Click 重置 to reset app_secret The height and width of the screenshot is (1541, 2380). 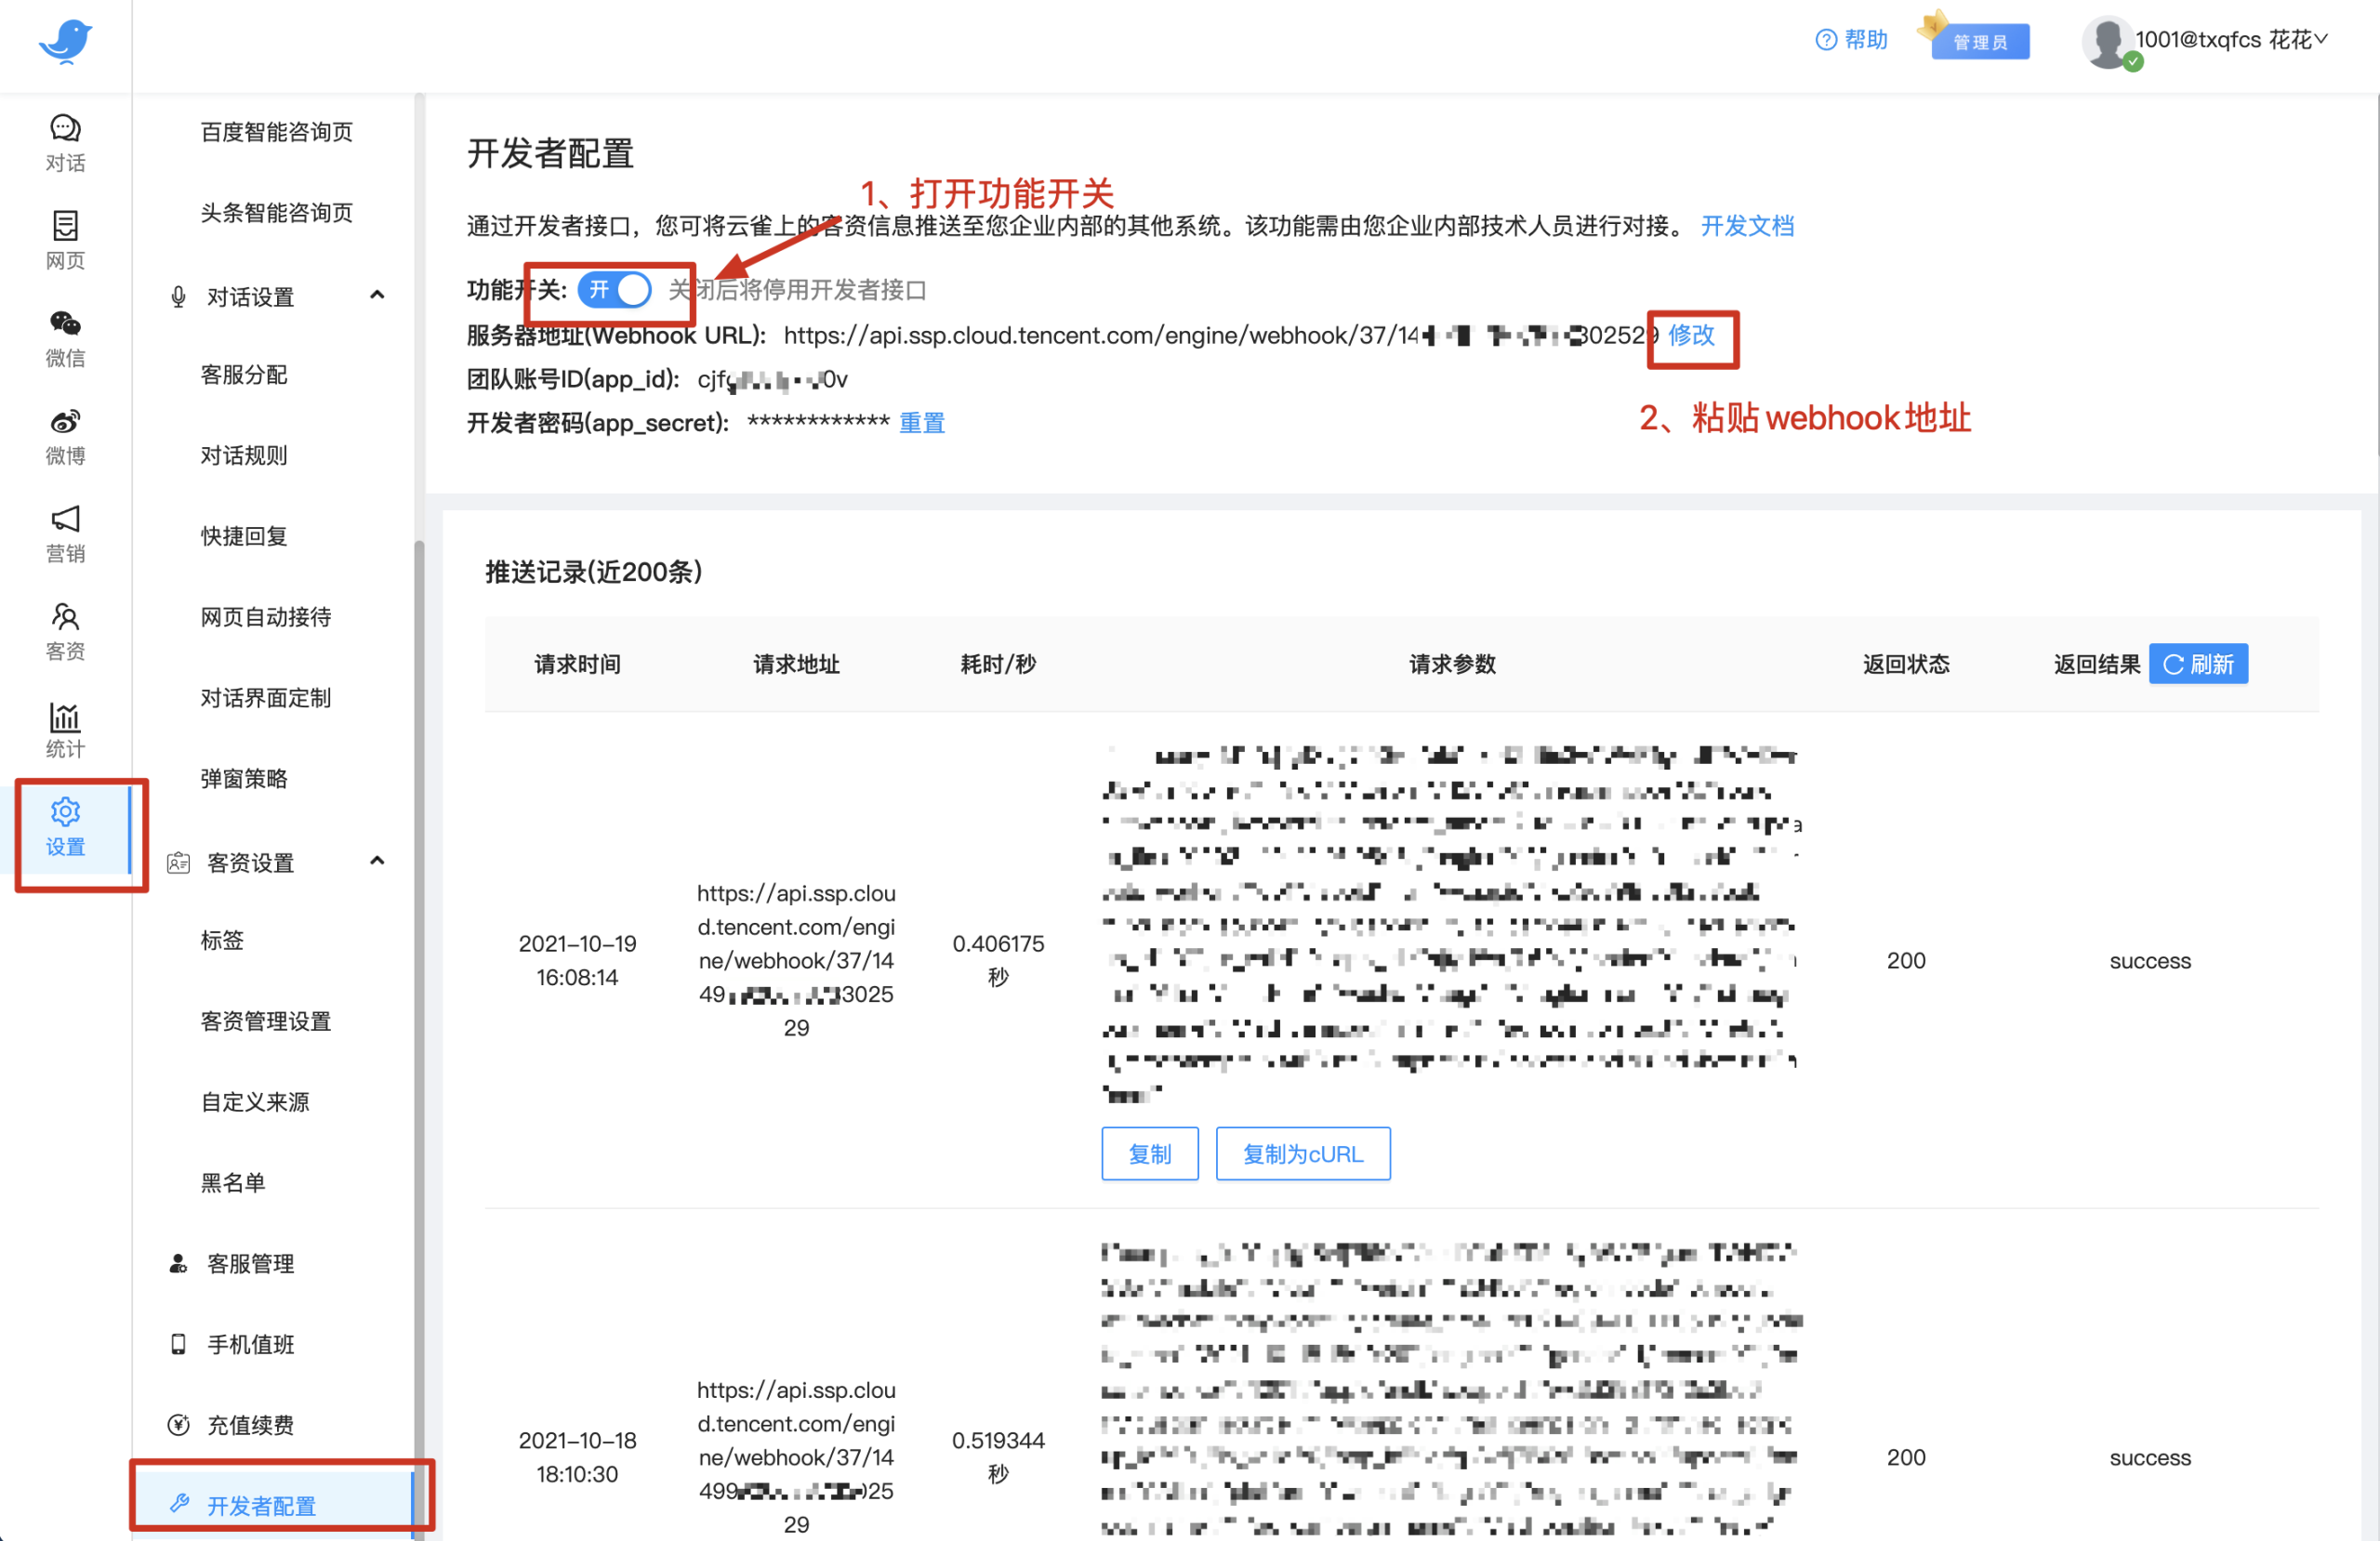click(921, 423)
